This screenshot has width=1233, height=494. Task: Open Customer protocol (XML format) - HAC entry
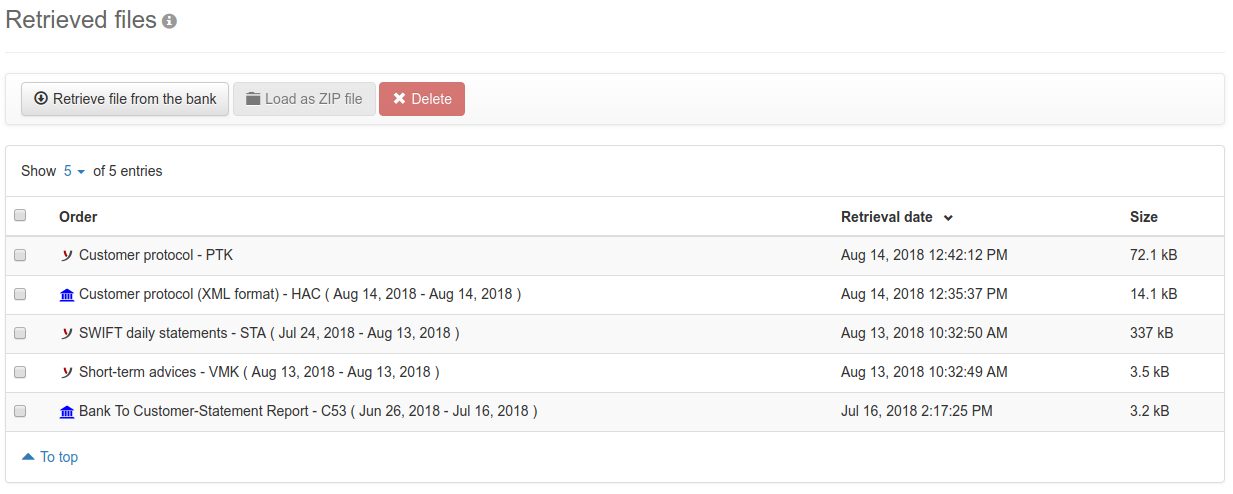(x=300, y=294)
